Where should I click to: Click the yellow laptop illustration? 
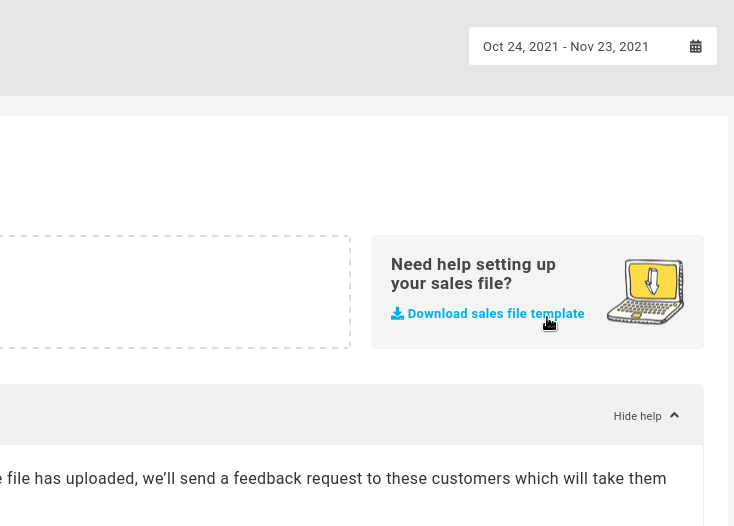click(646, 292)
